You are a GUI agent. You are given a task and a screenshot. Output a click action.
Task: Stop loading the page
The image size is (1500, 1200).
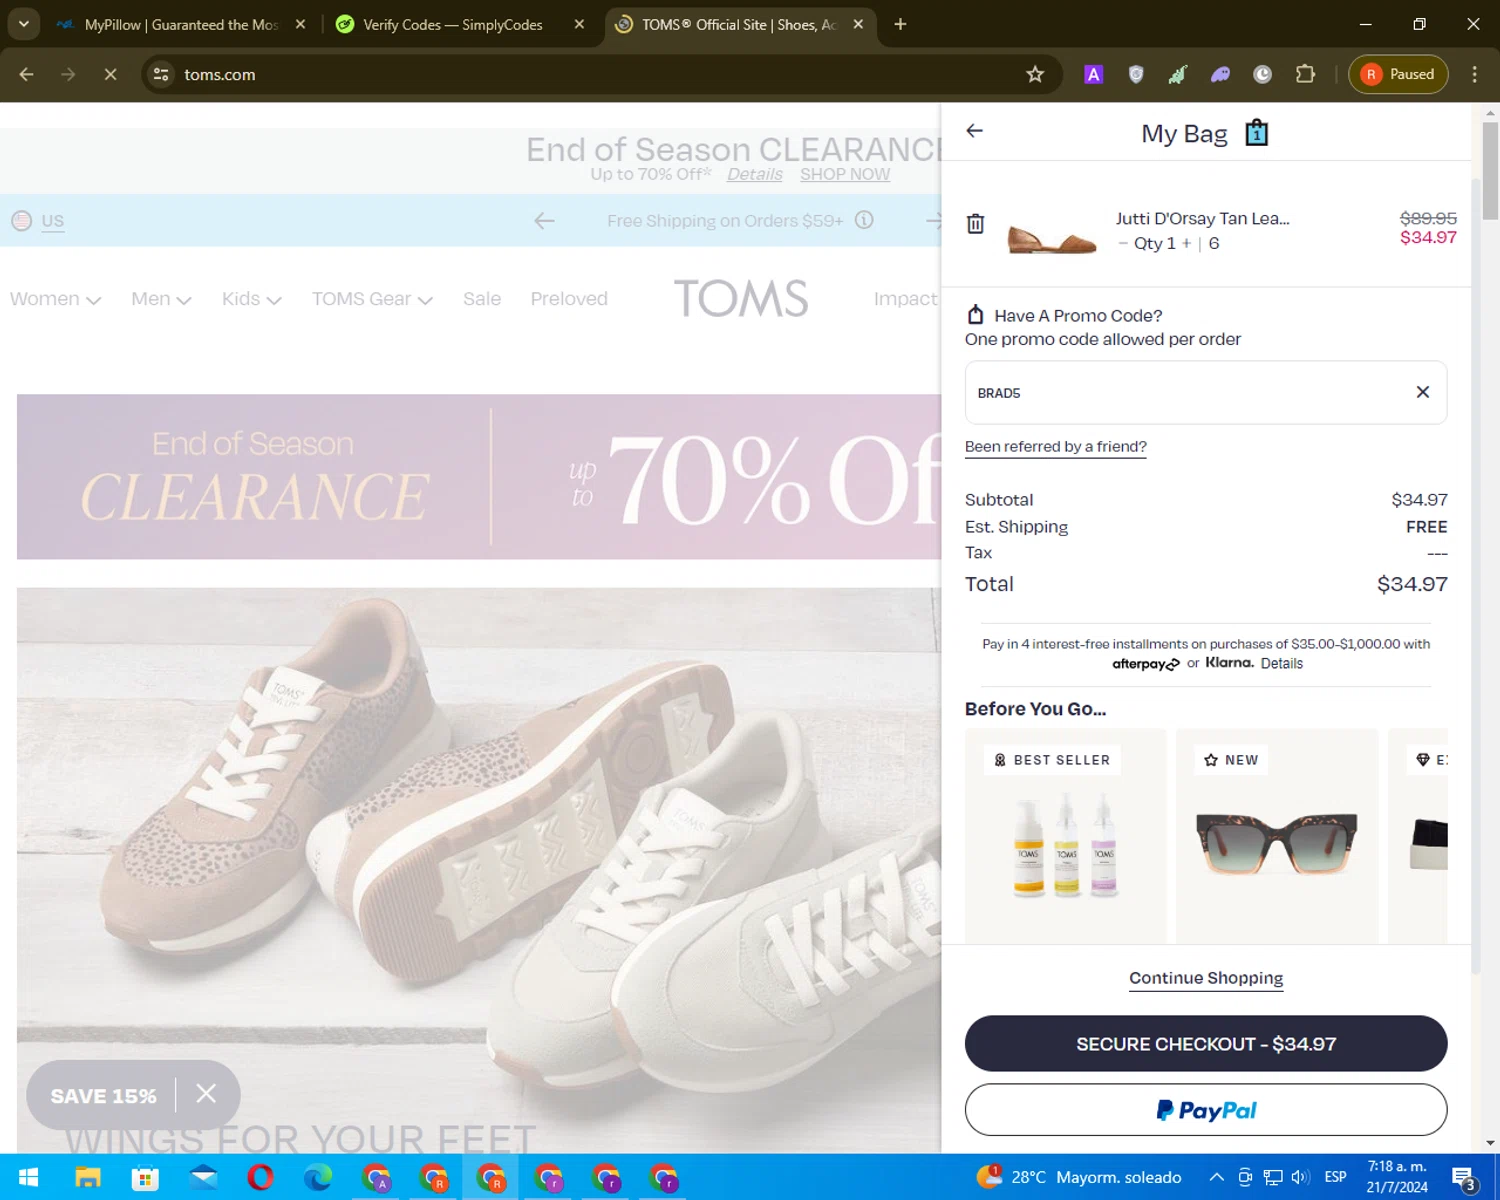tap(111, 74)
